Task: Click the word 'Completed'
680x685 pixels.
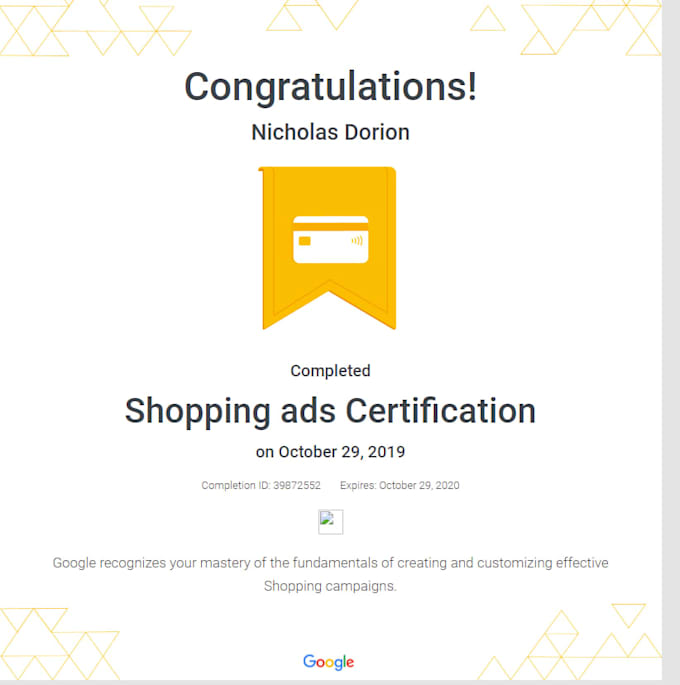Action: [330, 371]
